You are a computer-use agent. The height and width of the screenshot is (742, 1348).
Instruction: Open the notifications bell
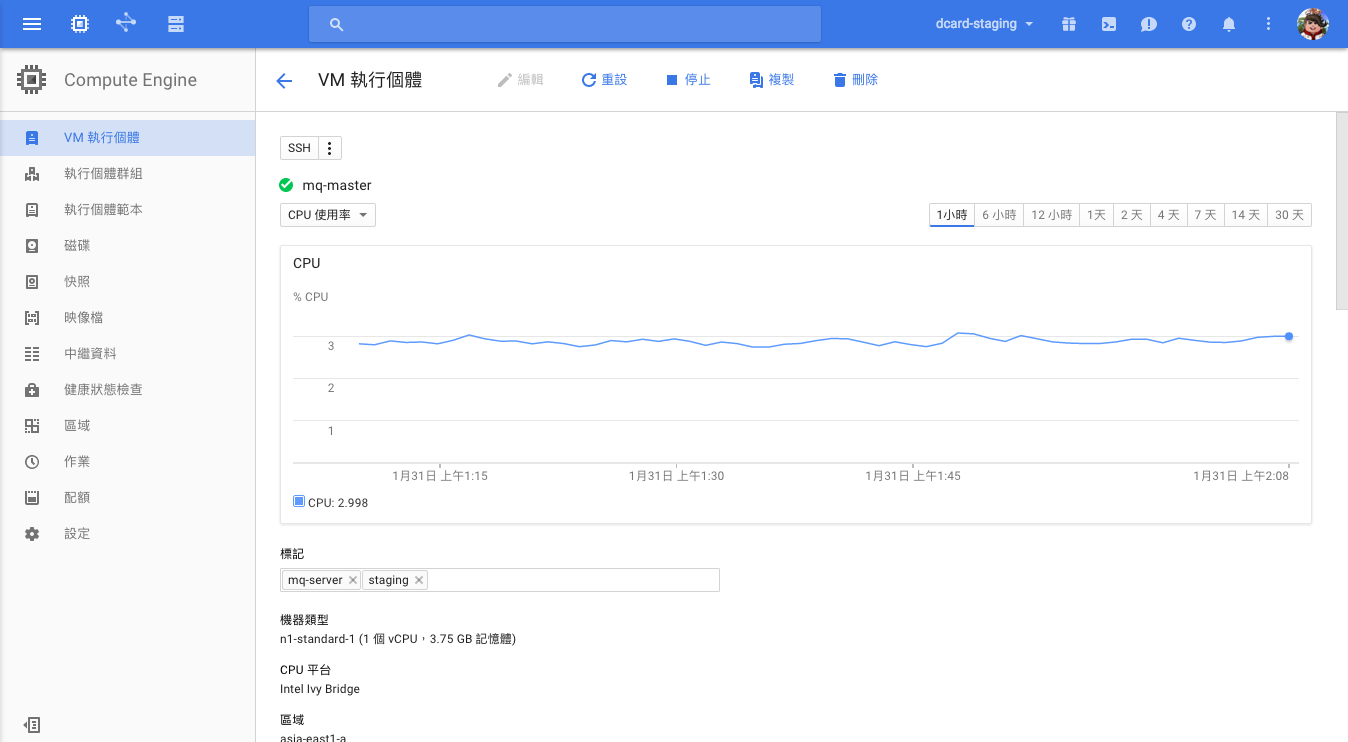click(1229, 24)
